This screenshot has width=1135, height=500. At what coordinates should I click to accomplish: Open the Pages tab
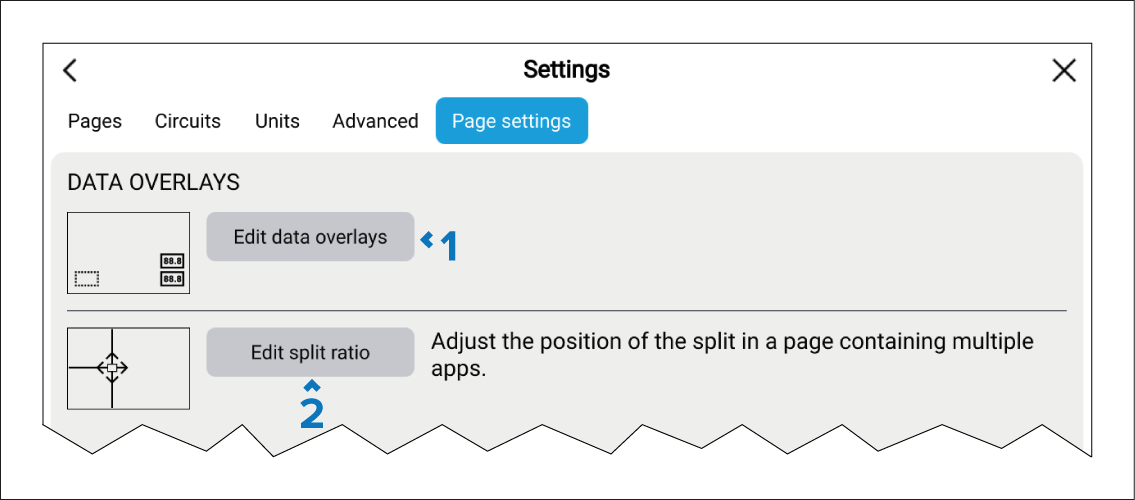(x=95, y=121)
